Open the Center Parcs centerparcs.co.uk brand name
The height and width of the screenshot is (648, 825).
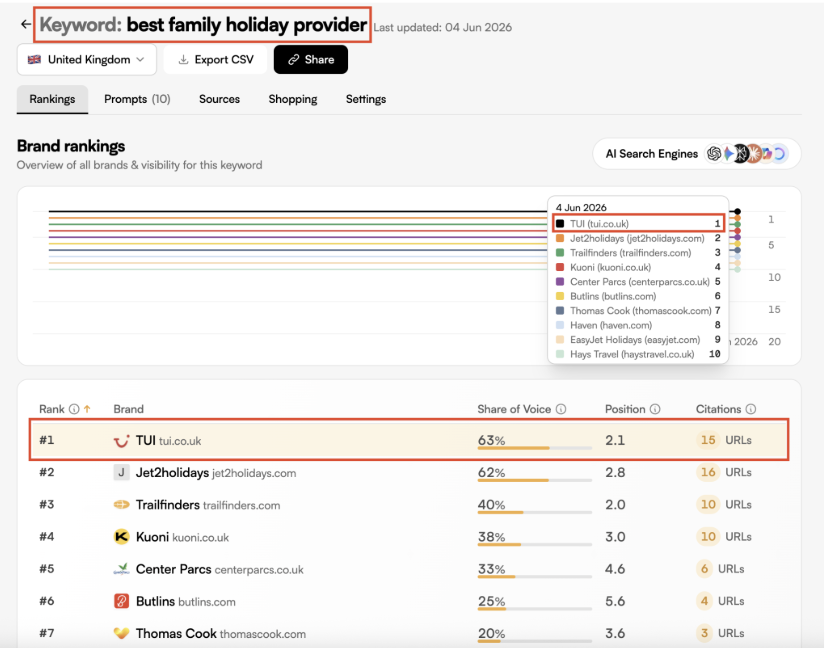pyautogui.click(x=219, y=569)
